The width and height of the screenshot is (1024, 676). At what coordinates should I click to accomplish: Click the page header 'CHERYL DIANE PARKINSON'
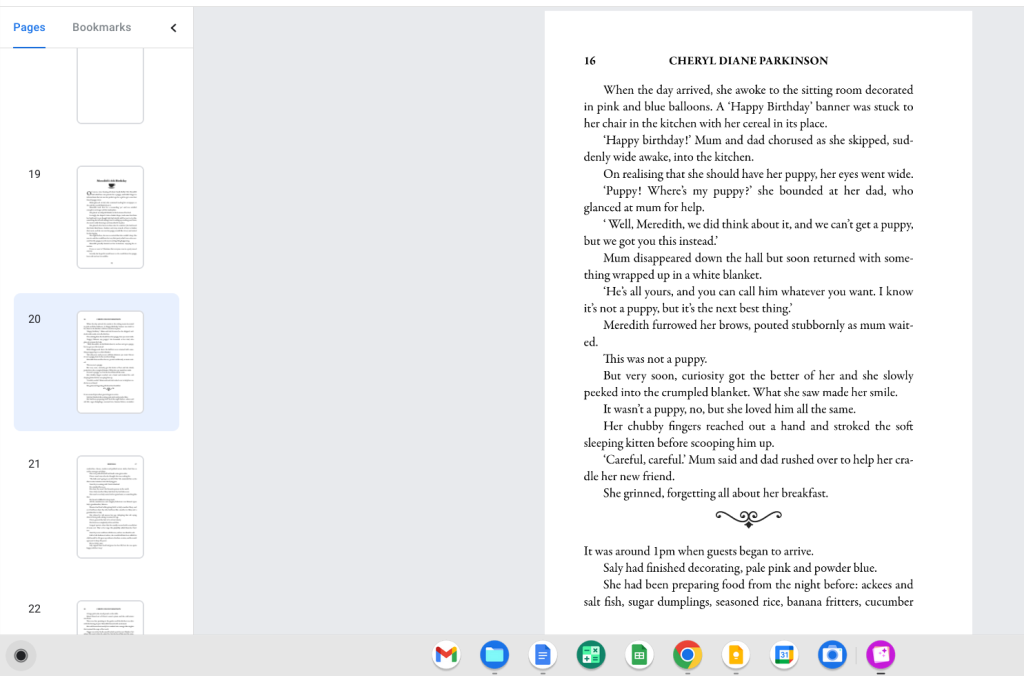coord(748,61)
